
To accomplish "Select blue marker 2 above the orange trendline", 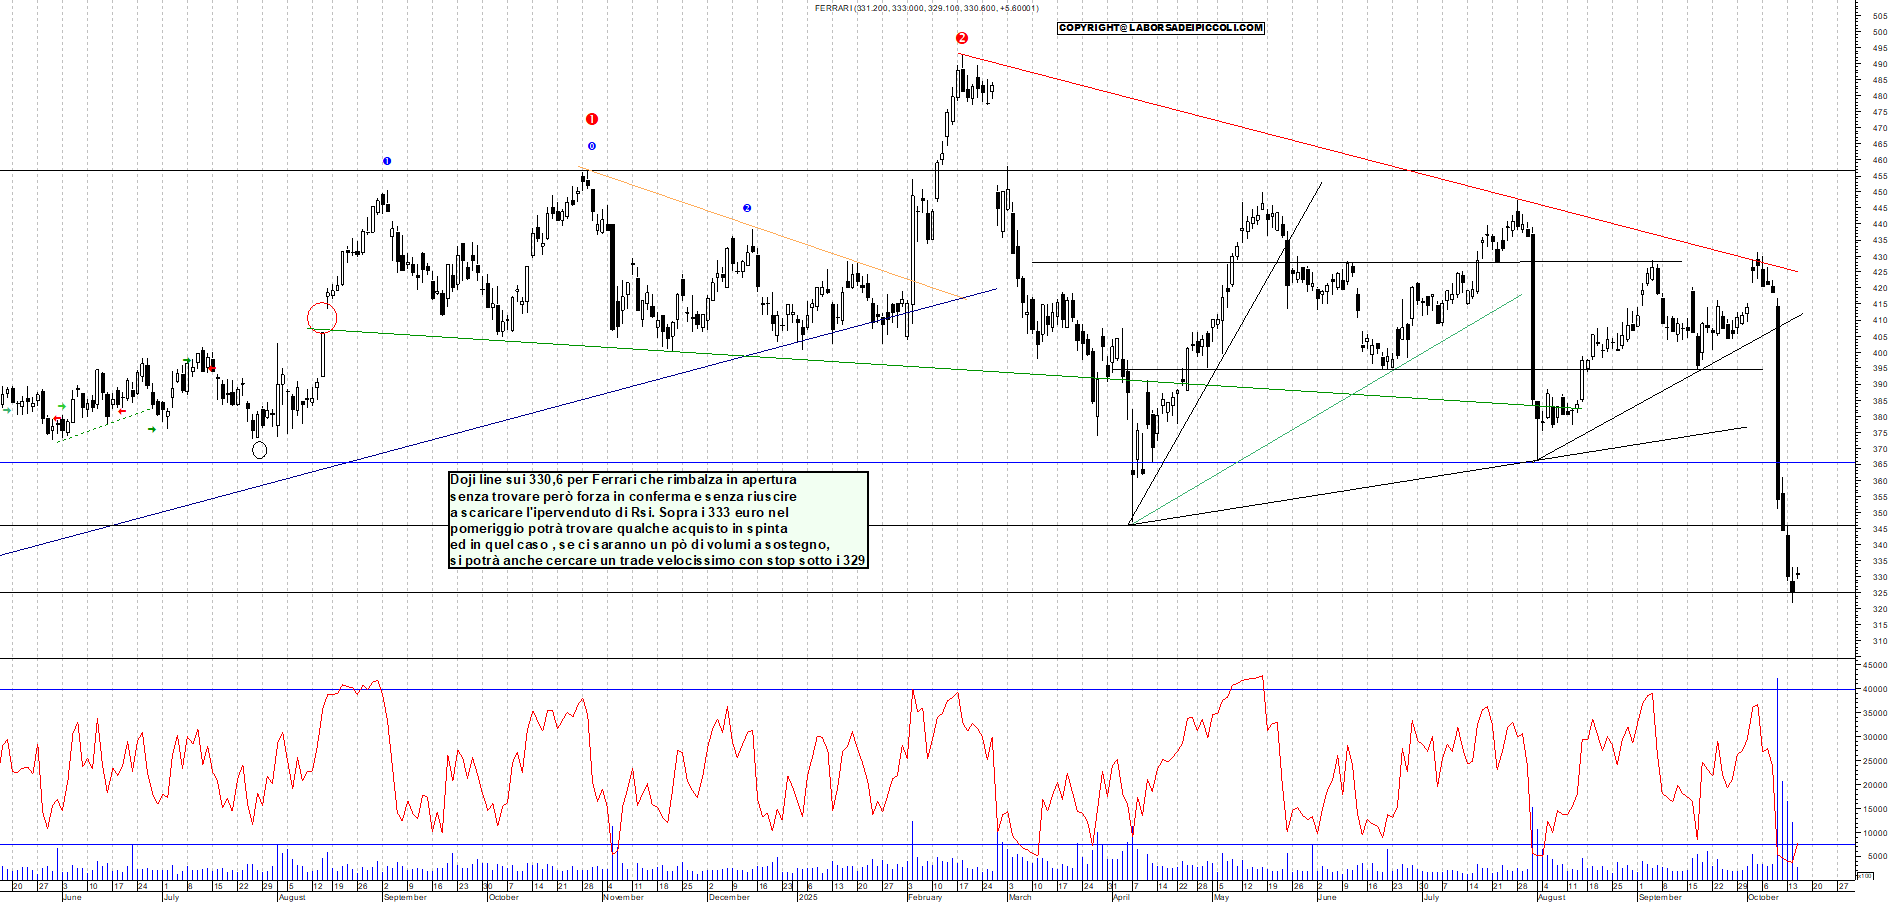I will [x=746, y=208].
